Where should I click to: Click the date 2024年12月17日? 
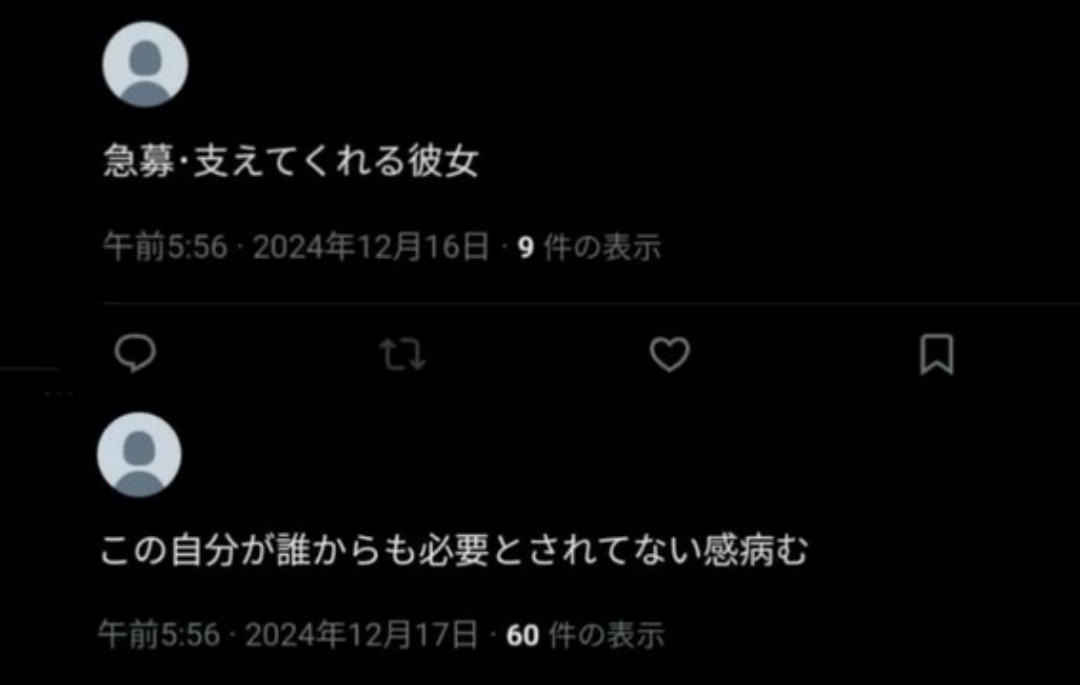pyautogui.click(x=362, y=634)
